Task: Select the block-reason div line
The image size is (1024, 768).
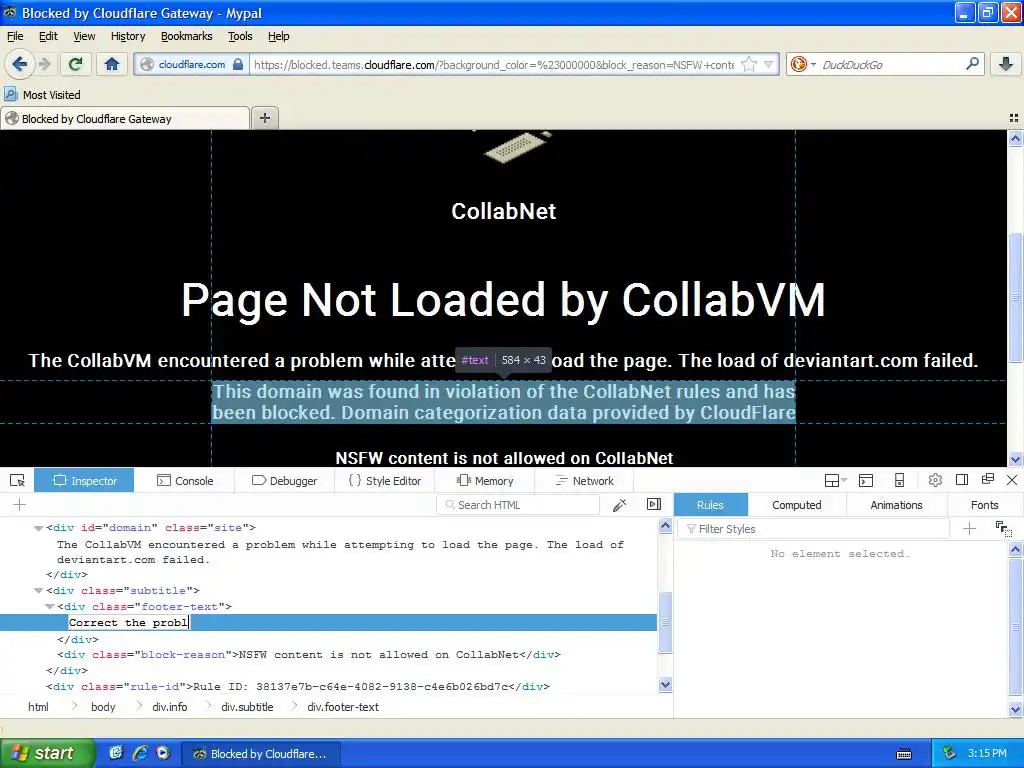Action: (309, 654)
